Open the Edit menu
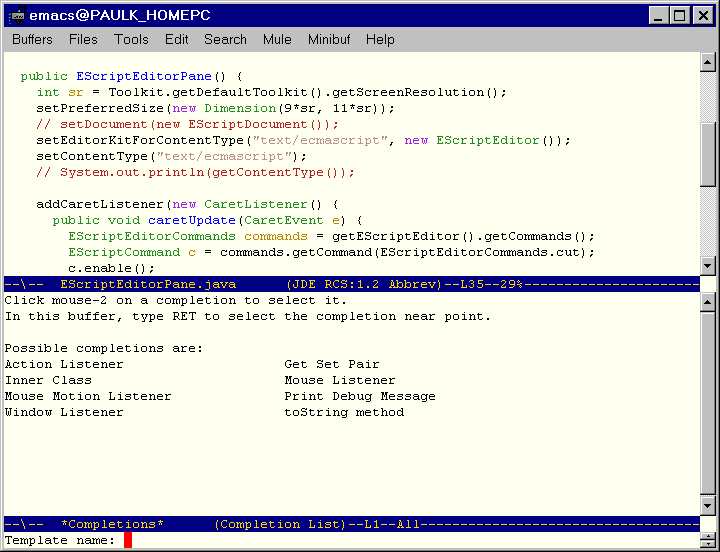 coord(177,39)
